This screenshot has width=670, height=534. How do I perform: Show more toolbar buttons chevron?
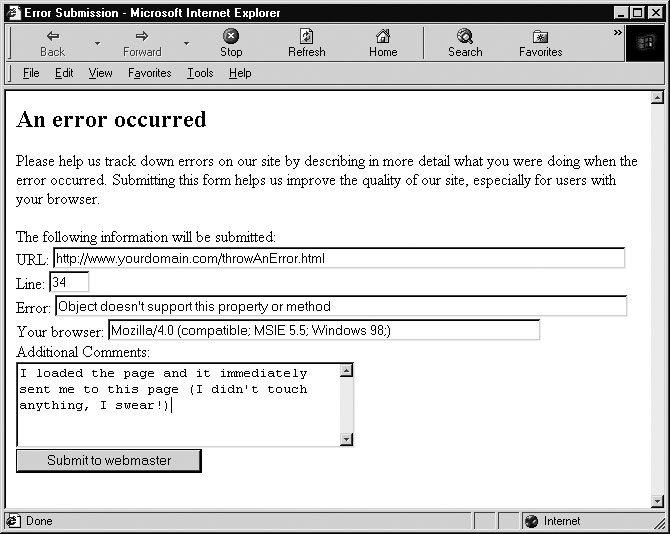(617, 33)
